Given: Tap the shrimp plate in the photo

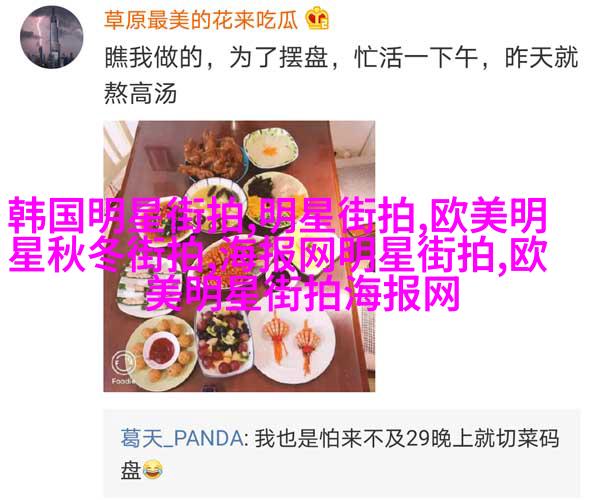Looking at the screenshot, I should 292,344.
